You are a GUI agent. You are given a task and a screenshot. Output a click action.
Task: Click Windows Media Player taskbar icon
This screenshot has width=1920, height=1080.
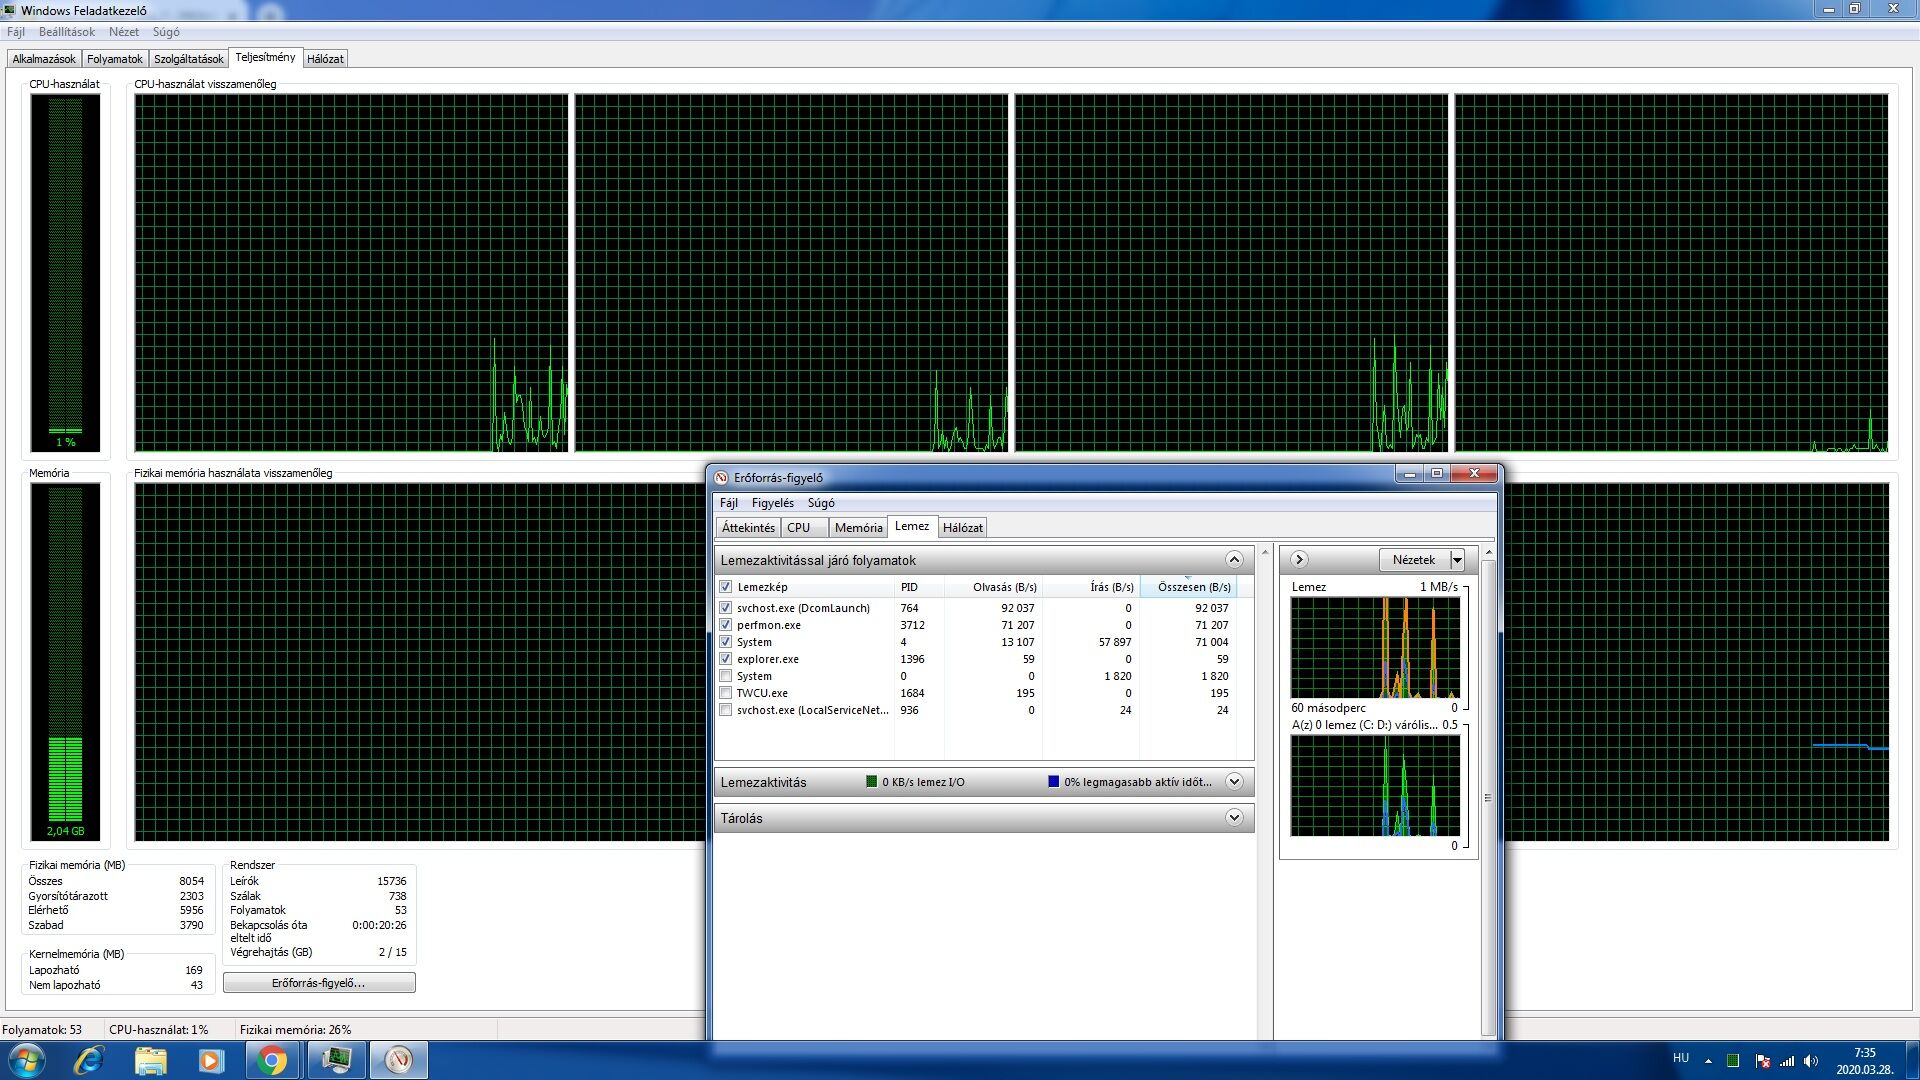click(210, 1060)
